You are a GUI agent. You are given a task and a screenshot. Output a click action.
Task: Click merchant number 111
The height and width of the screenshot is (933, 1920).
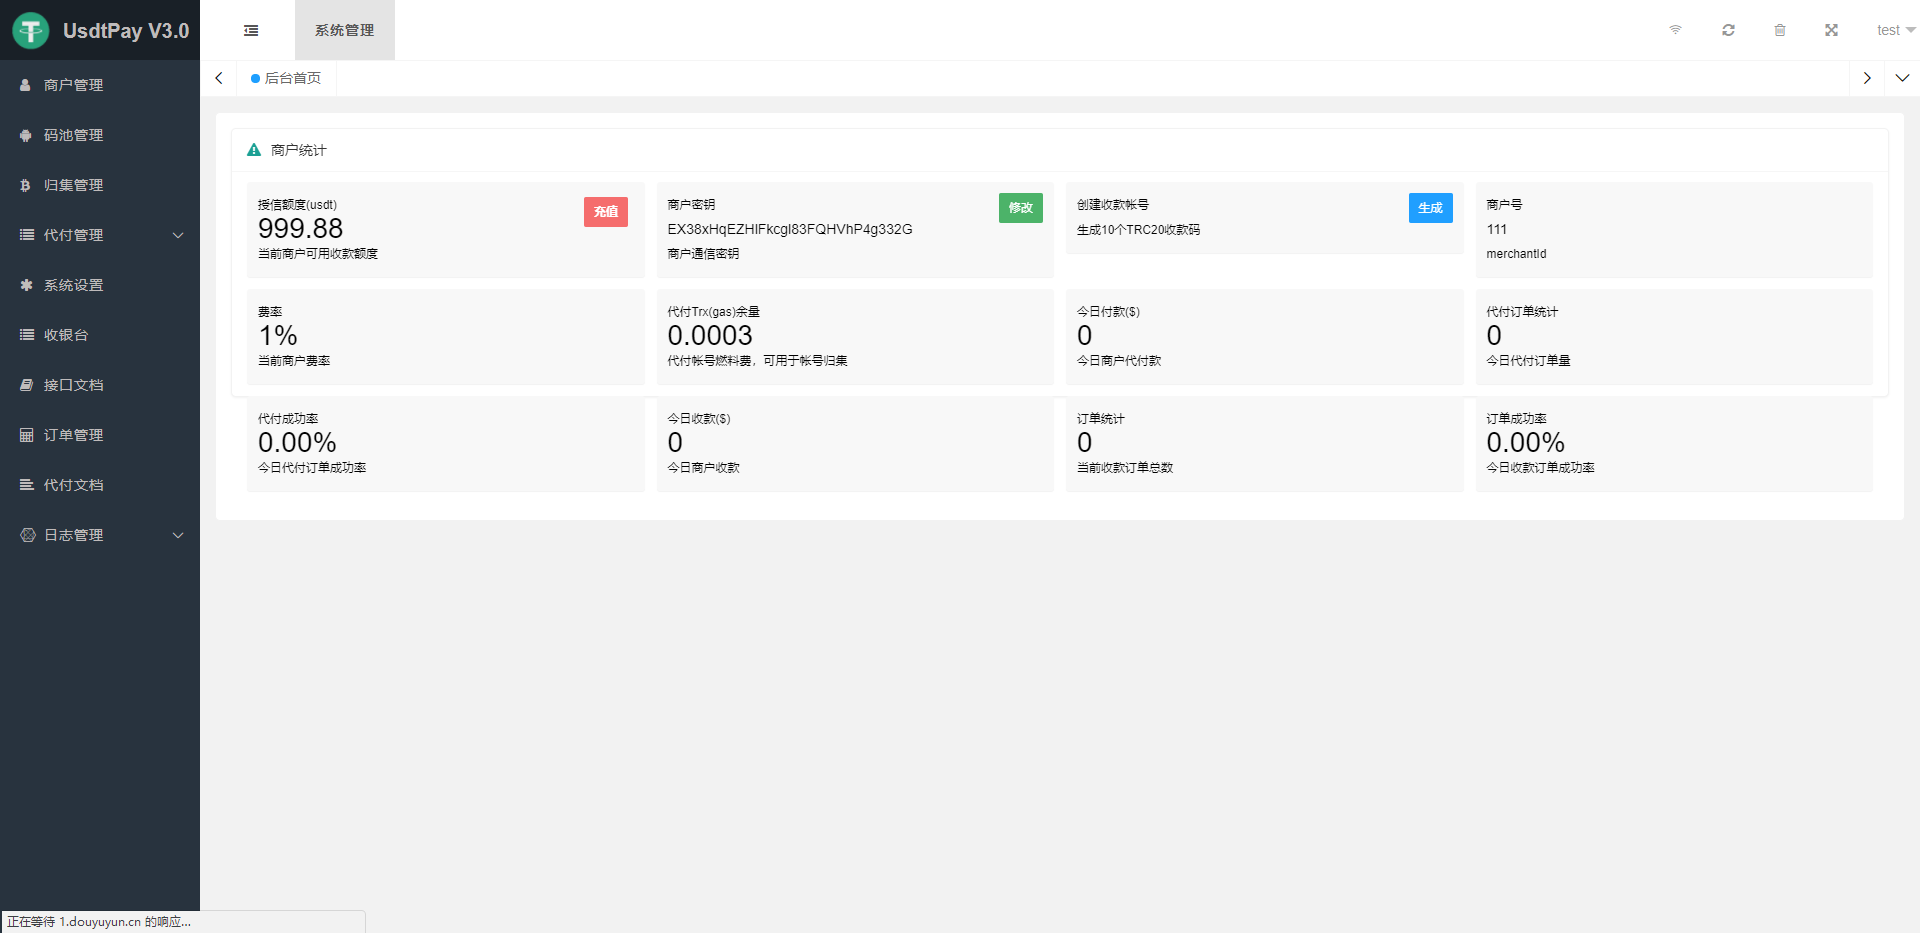tap(1496, 229)
